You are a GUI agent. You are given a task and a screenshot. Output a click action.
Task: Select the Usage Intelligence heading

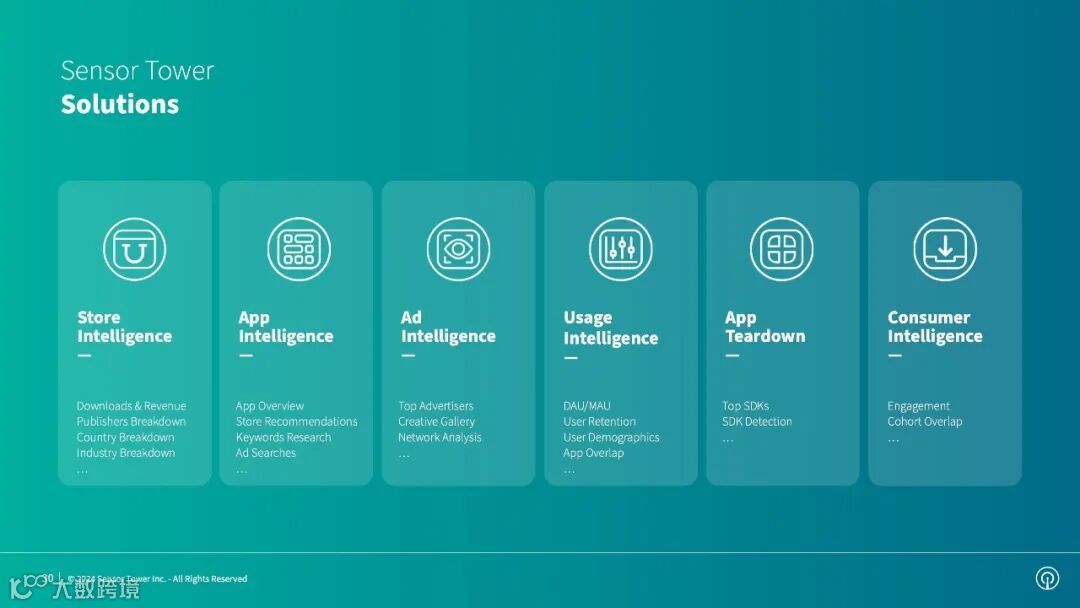[x=611, y=328]
